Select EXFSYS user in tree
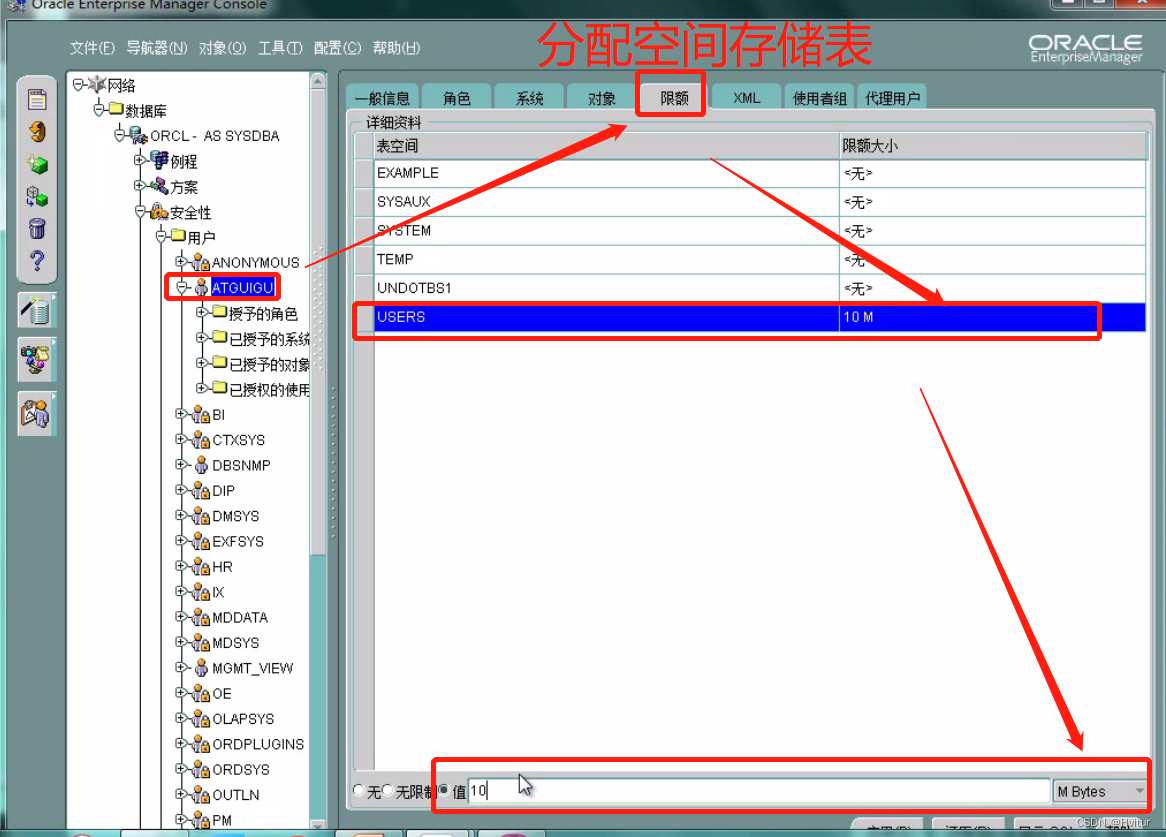The height and width of the screenshot is (837, 1166). coord(238,542)
